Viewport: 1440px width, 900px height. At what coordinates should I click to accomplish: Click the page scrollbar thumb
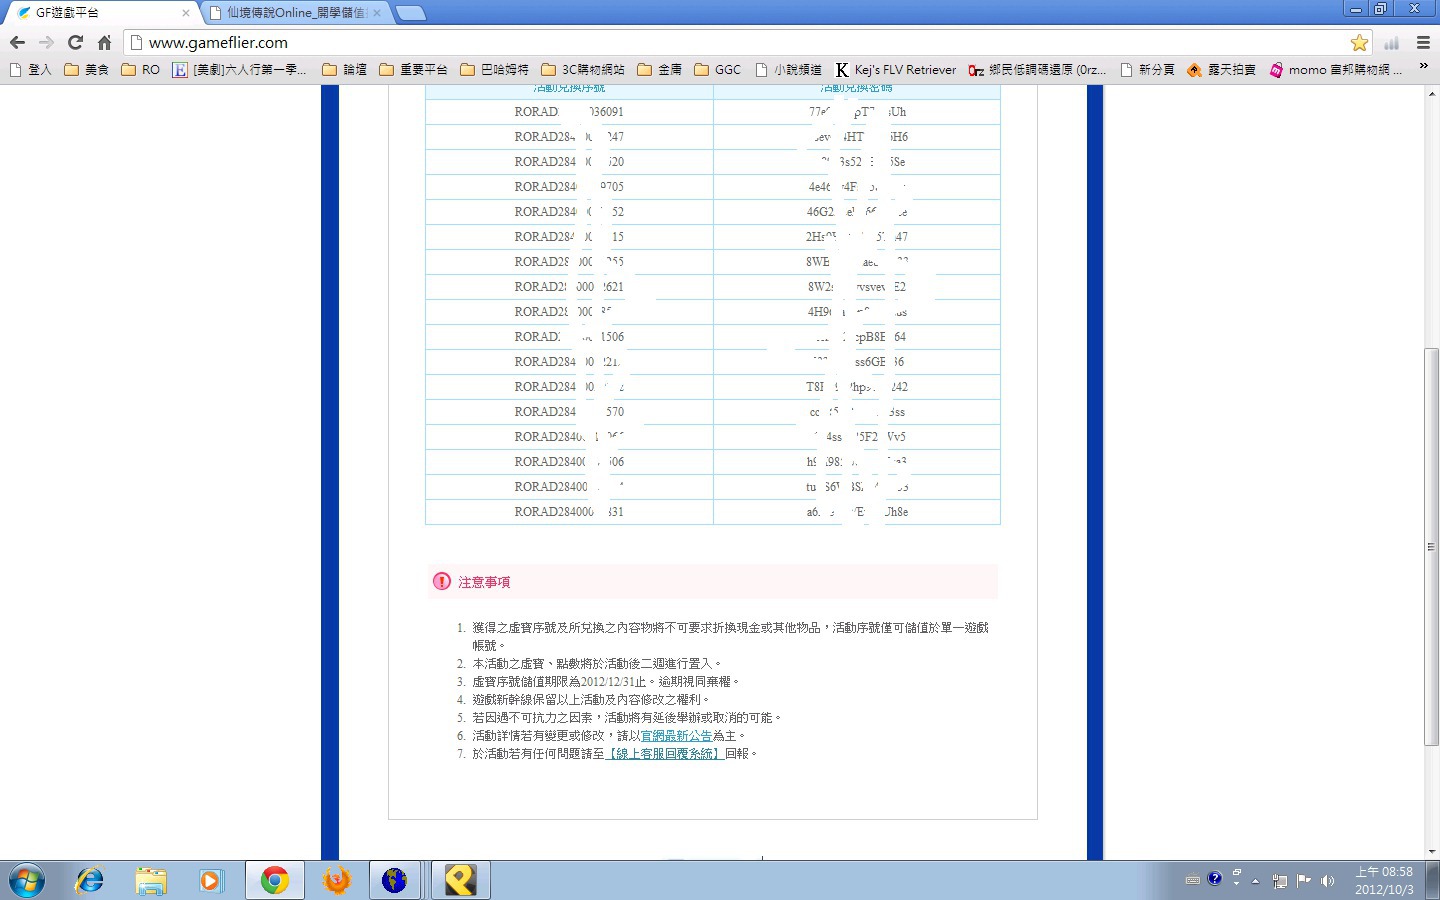[1432, 546]
